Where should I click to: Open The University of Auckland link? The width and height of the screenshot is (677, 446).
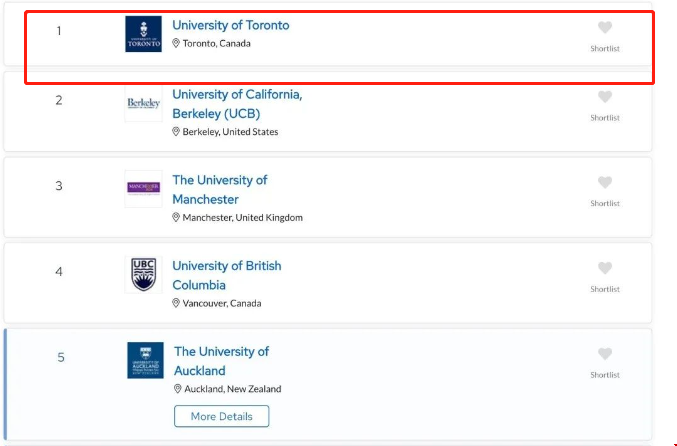point(221,361)
